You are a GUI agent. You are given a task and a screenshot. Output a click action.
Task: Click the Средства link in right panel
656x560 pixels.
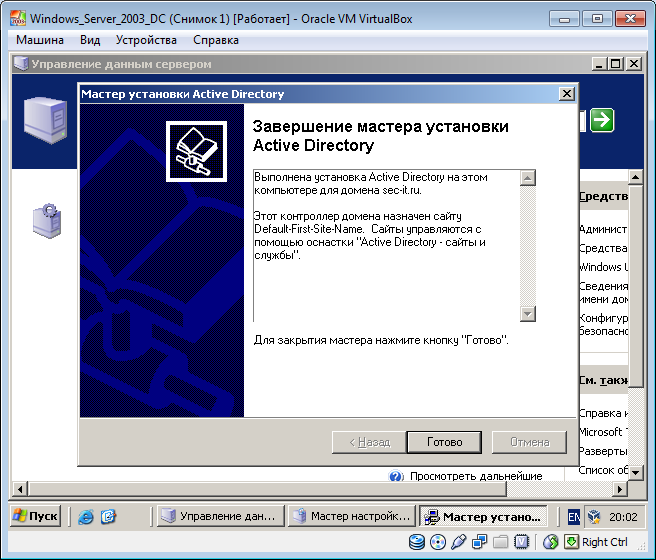pos(603,248)
